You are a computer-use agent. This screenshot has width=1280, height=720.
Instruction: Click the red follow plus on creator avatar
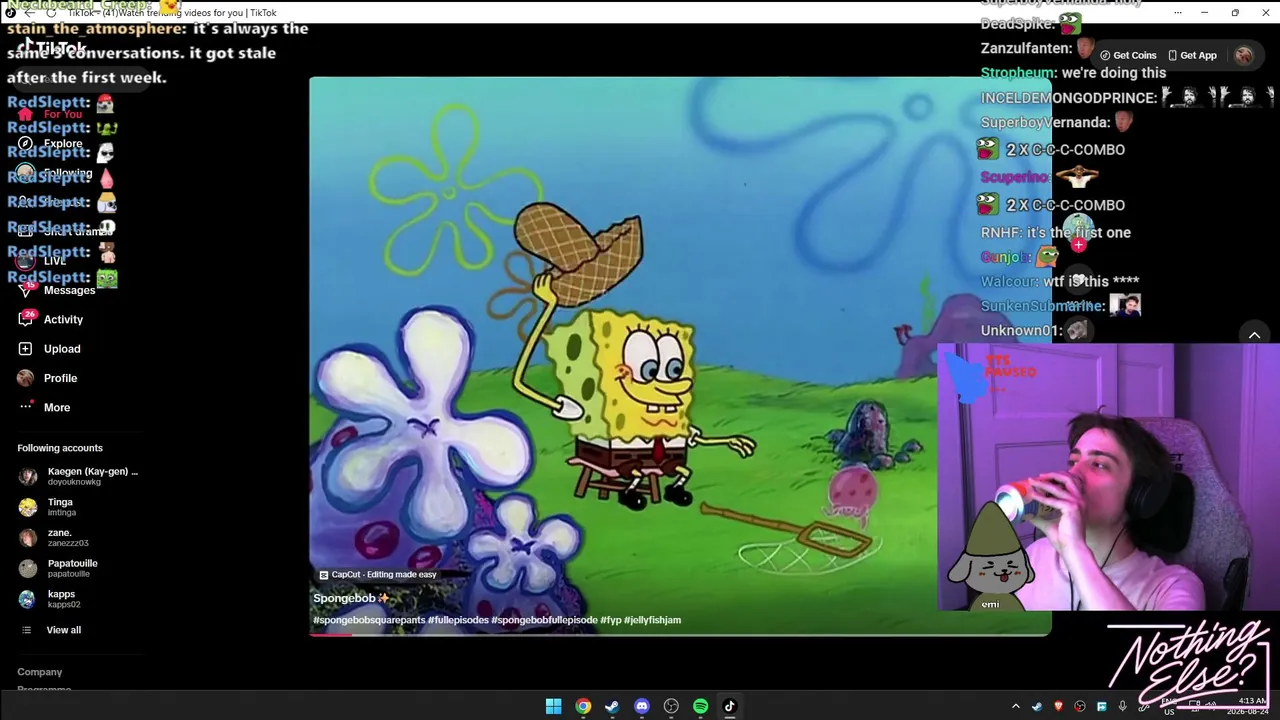[x=1078, y=245]
